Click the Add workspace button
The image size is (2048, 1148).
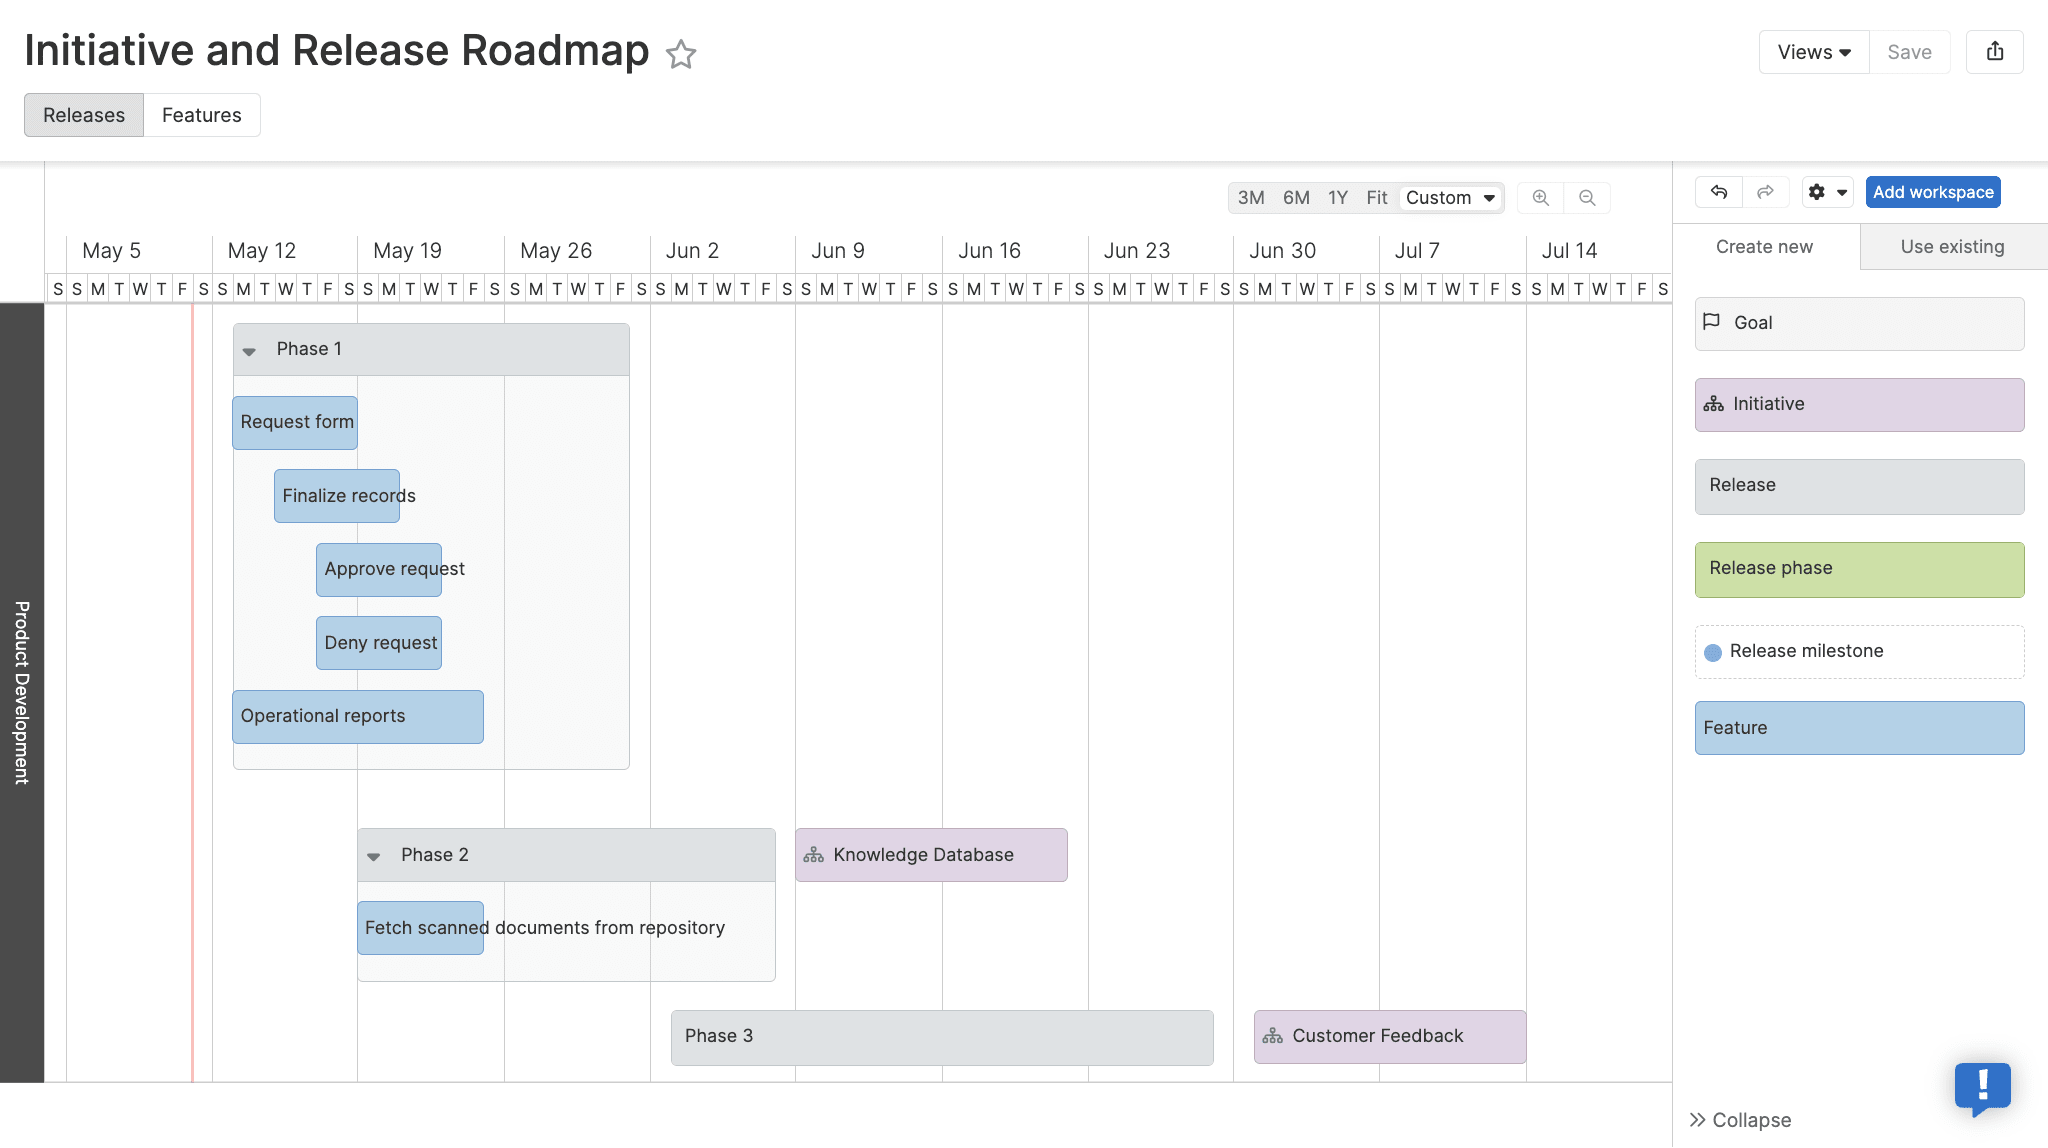[x=1934, y=191]
